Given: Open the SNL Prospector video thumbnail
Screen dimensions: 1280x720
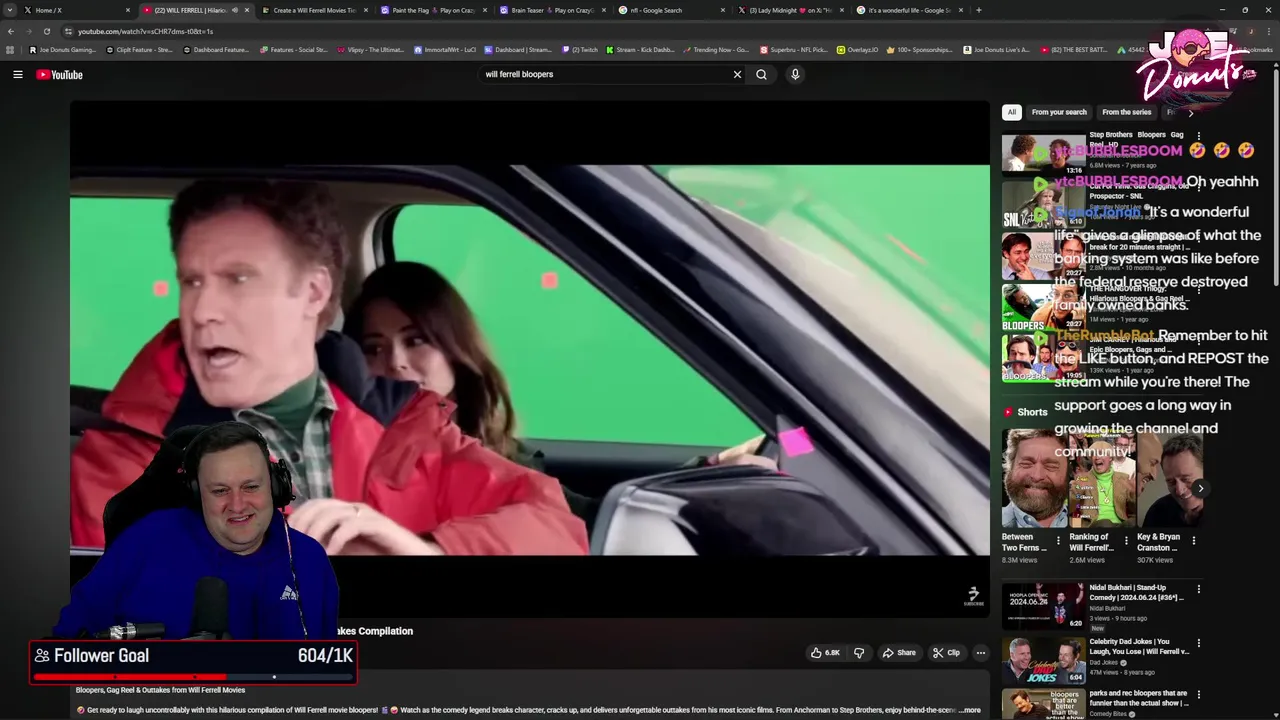Looking at the screenshot, I should coord(1043,204).
